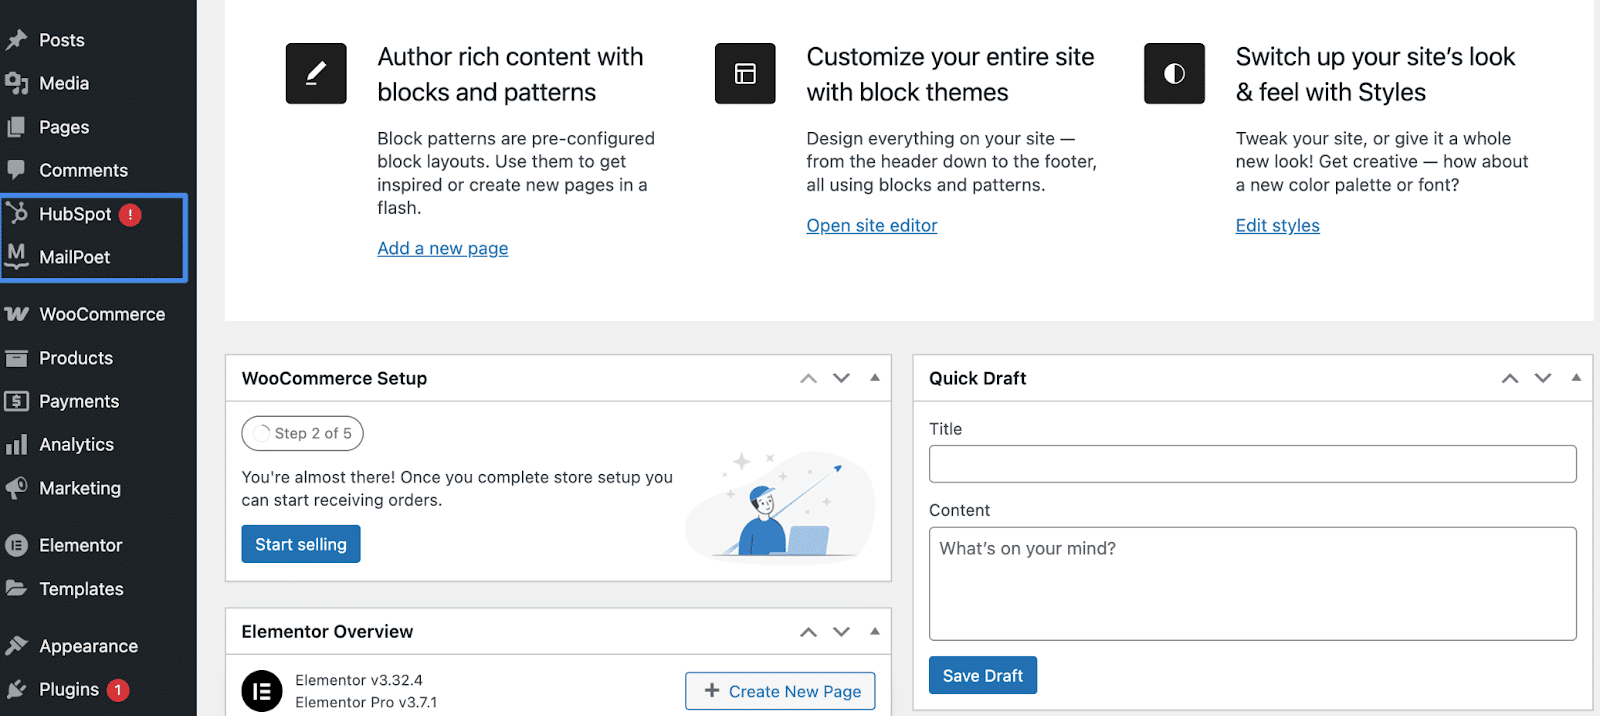Screen dimensions: 1600x716
Task: Click the Switch up your site's look heading
Action: (1375, 74)
